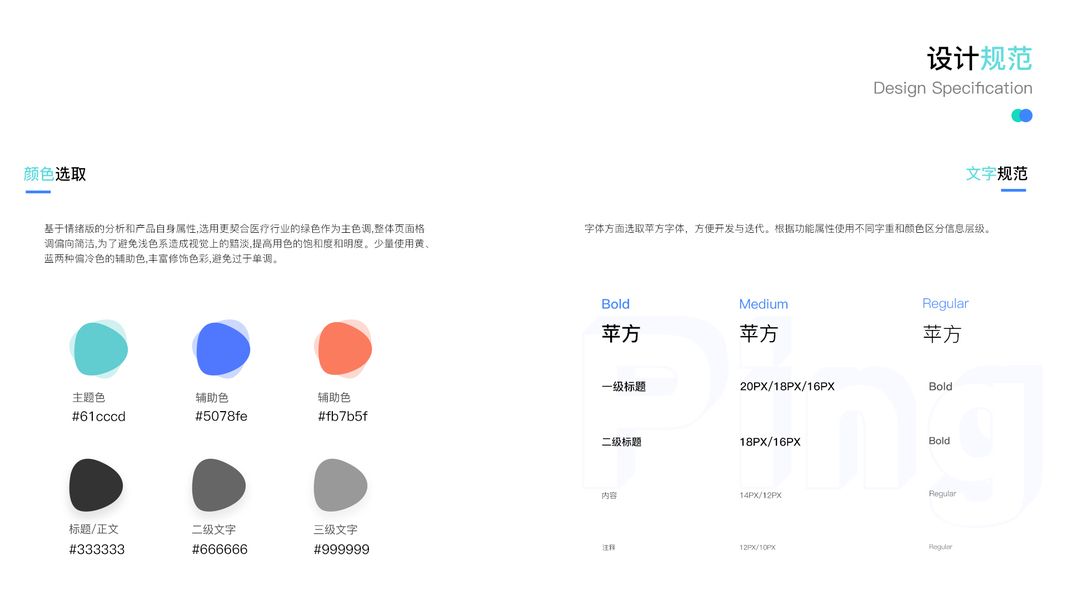This screenshot has width=1067, height=600.
Task: Click the #61cccd hex code text
Action: 99,416
